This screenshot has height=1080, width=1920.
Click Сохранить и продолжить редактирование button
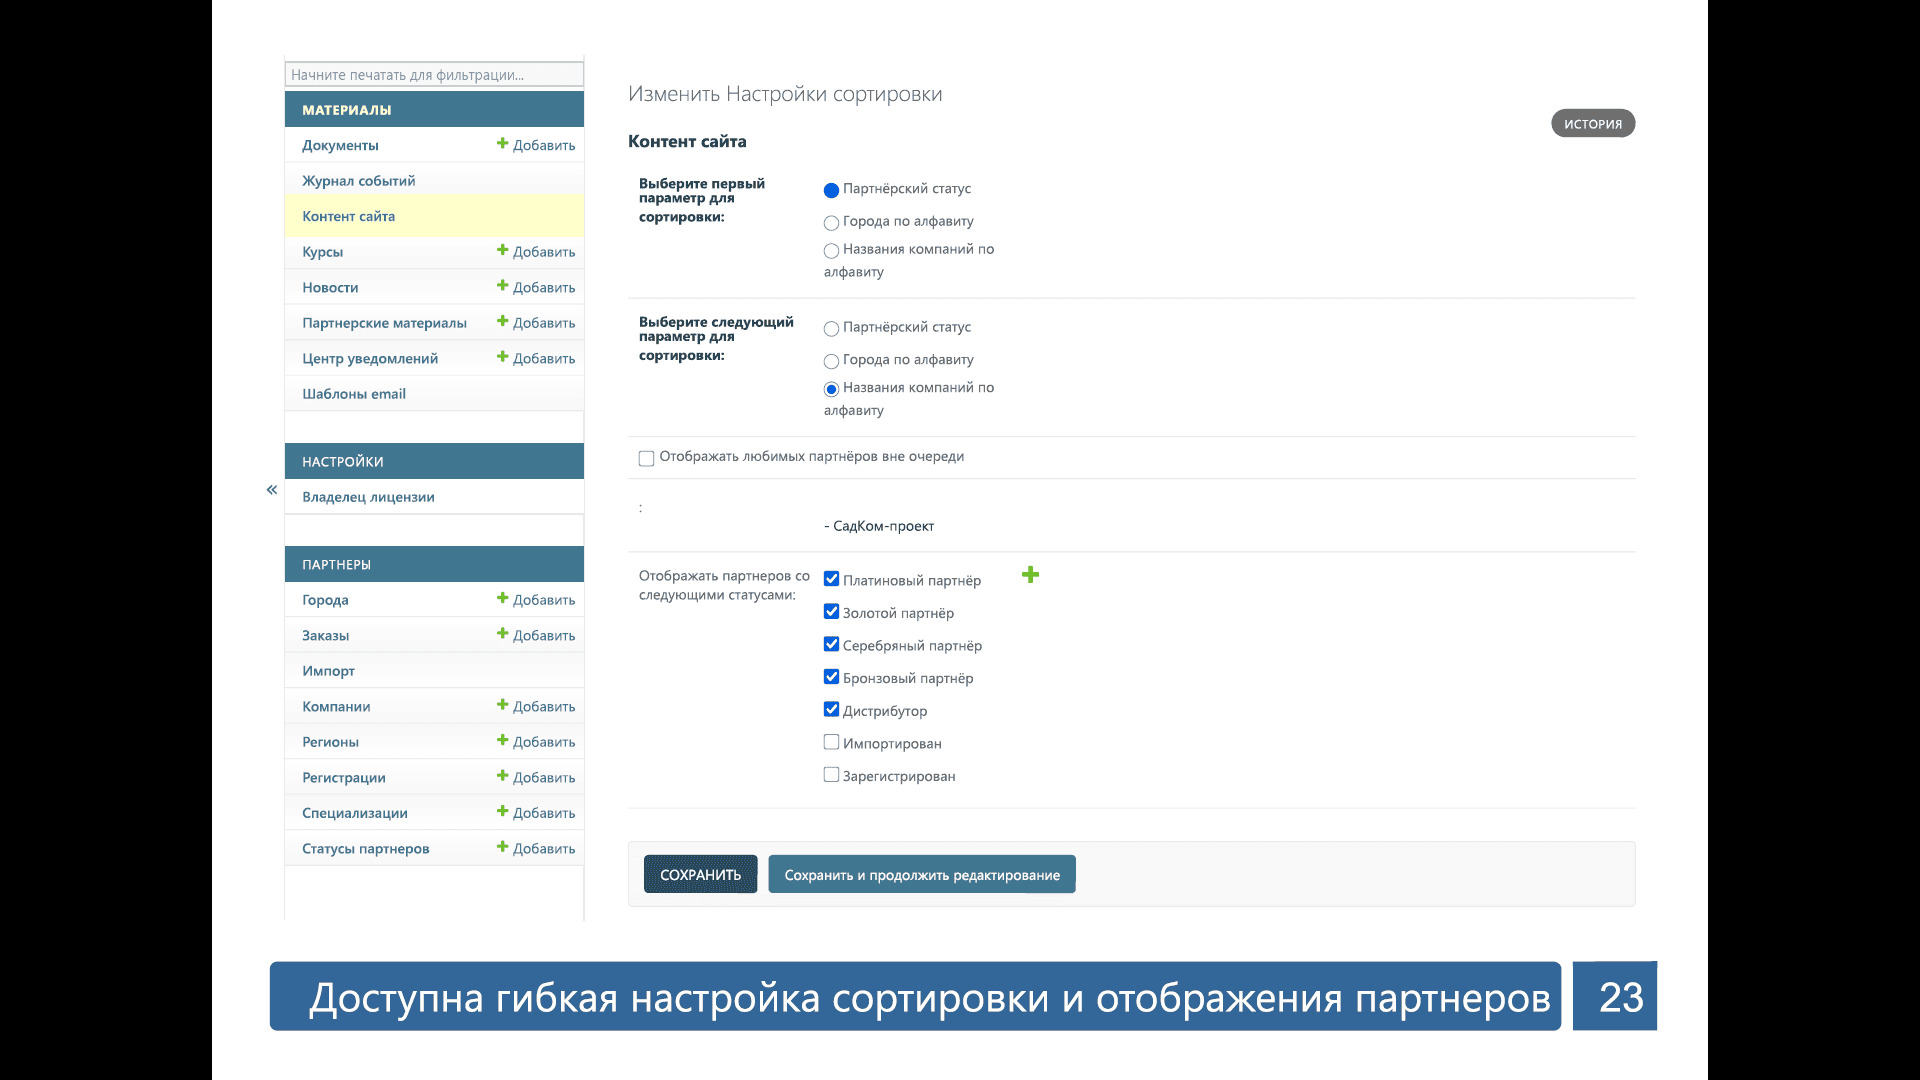coord(921,875)
